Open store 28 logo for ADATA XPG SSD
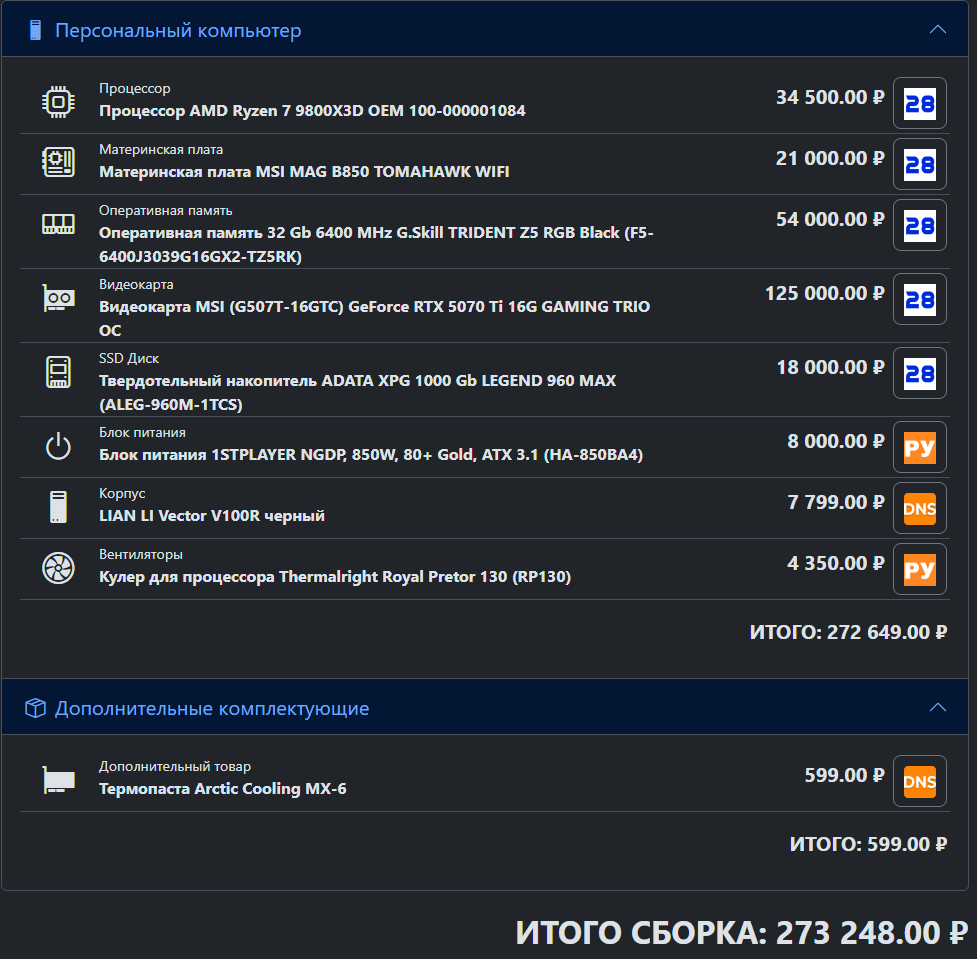 point(920,374)
